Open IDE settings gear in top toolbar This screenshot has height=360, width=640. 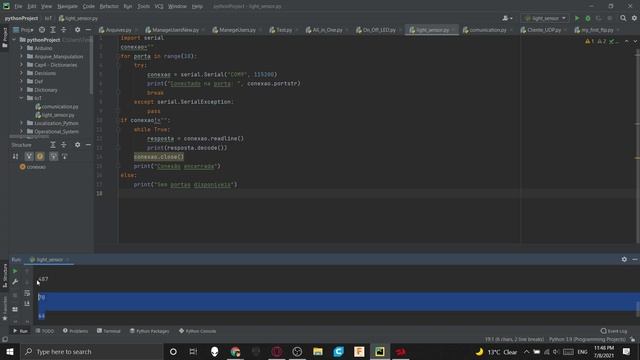click(x=634, y=18)
